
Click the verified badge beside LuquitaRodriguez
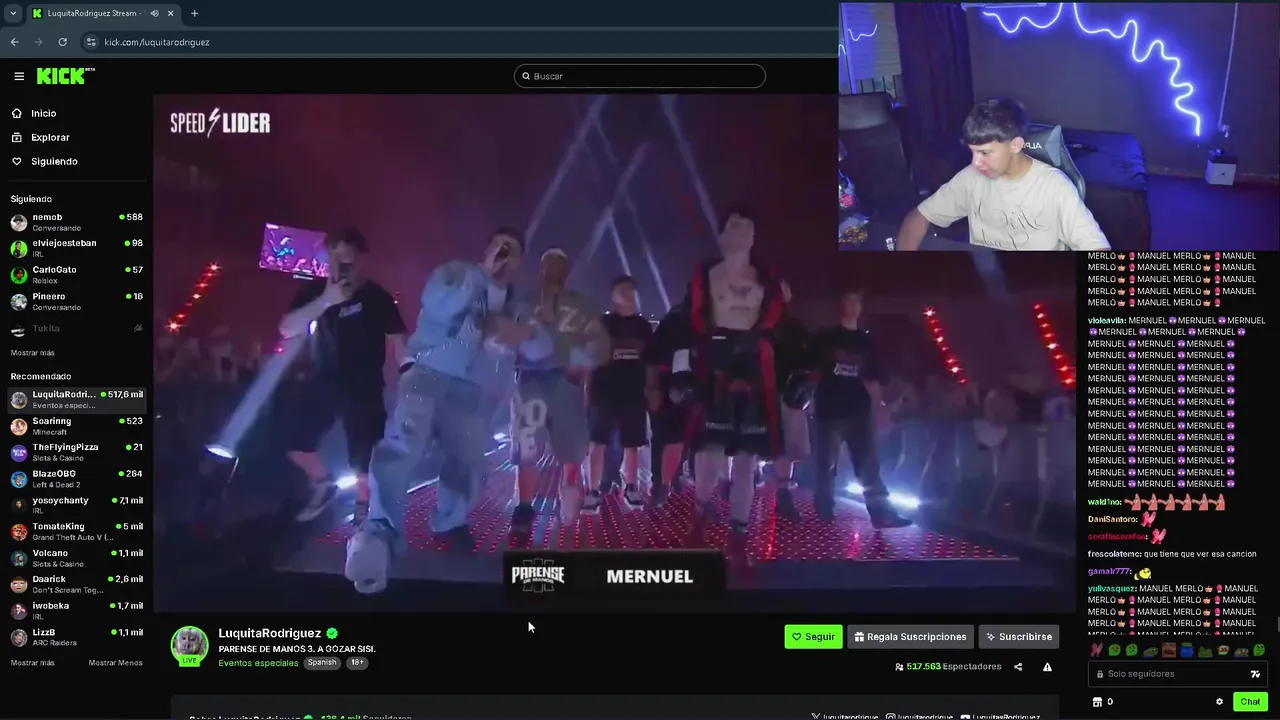pyautogui.click(x=332, y=633)
